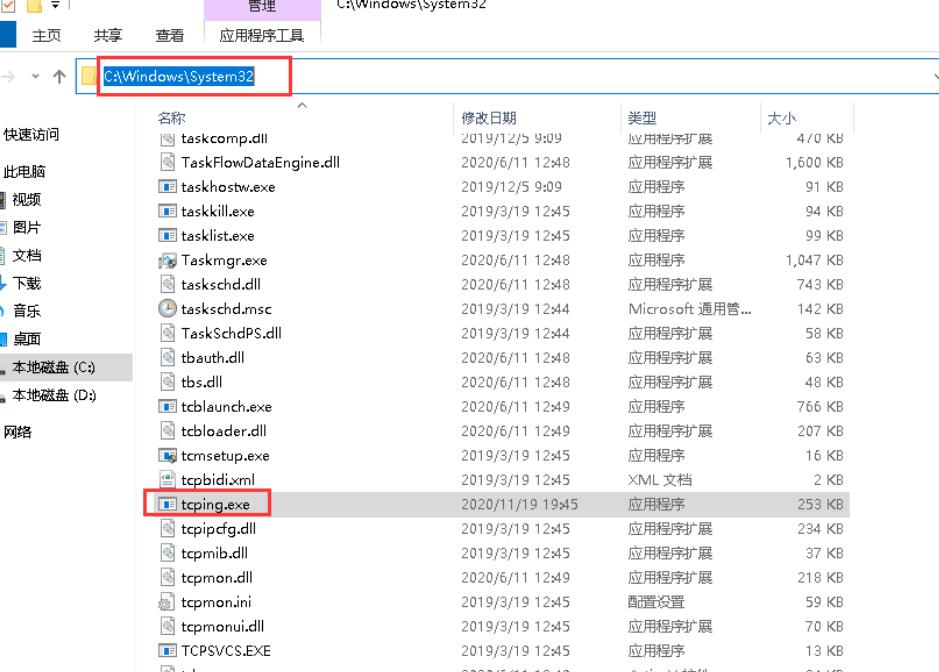Screen dimensions: 939x672
Task: Click the tcpmonui.dll file icon
Action: [x=167, y=626]
